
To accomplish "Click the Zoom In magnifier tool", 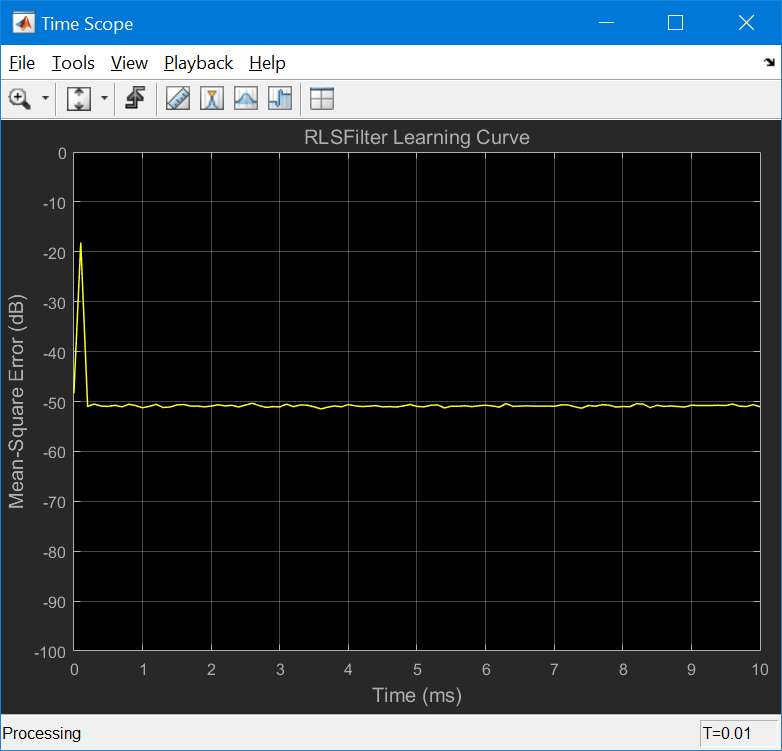I will click(x=20, y=98).
